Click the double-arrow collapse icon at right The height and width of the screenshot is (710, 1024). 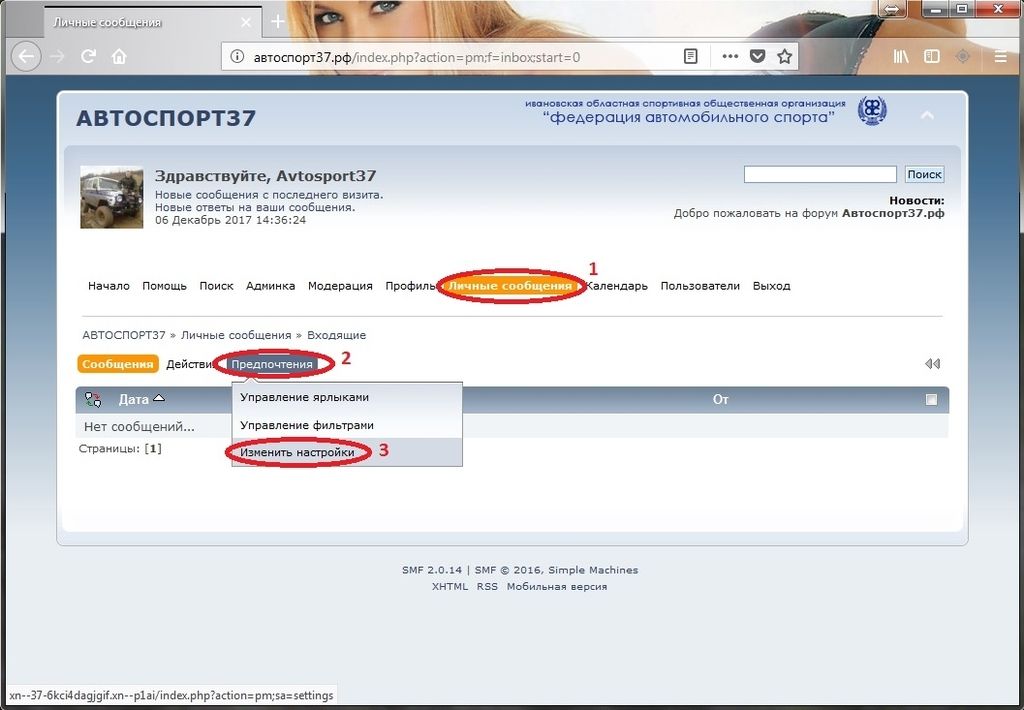pos(933,364)
